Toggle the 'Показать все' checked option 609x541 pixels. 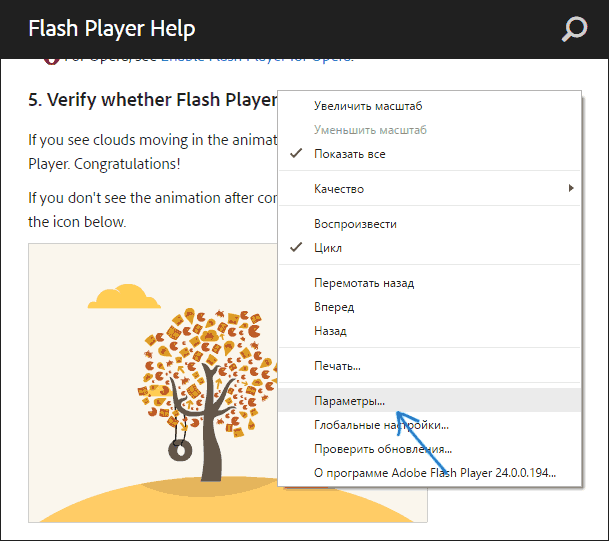tap(349, 154)
